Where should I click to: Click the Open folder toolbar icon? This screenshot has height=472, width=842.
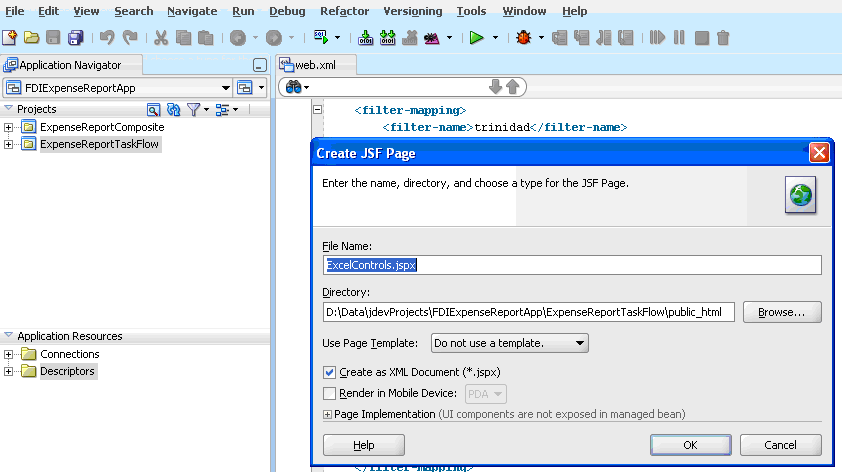(32, 38)
